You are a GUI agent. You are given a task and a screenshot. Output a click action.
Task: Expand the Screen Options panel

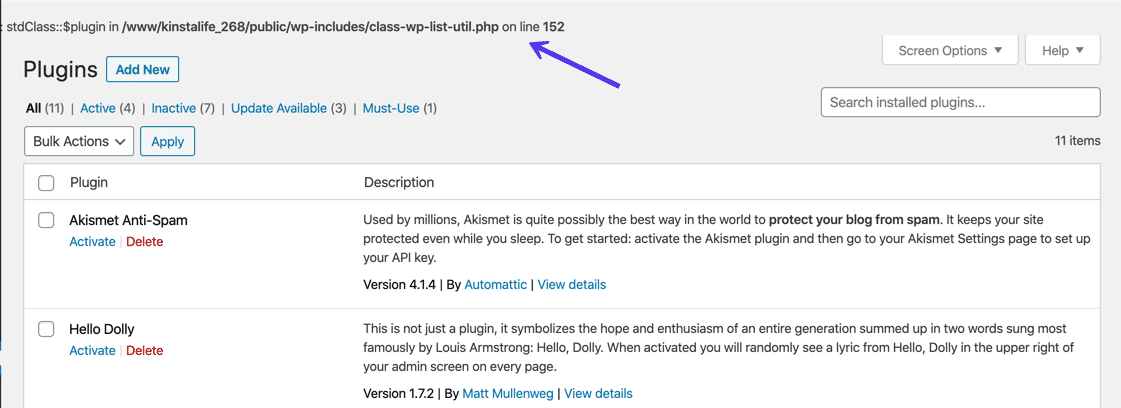pyautogui.click(x=950, y=51)
